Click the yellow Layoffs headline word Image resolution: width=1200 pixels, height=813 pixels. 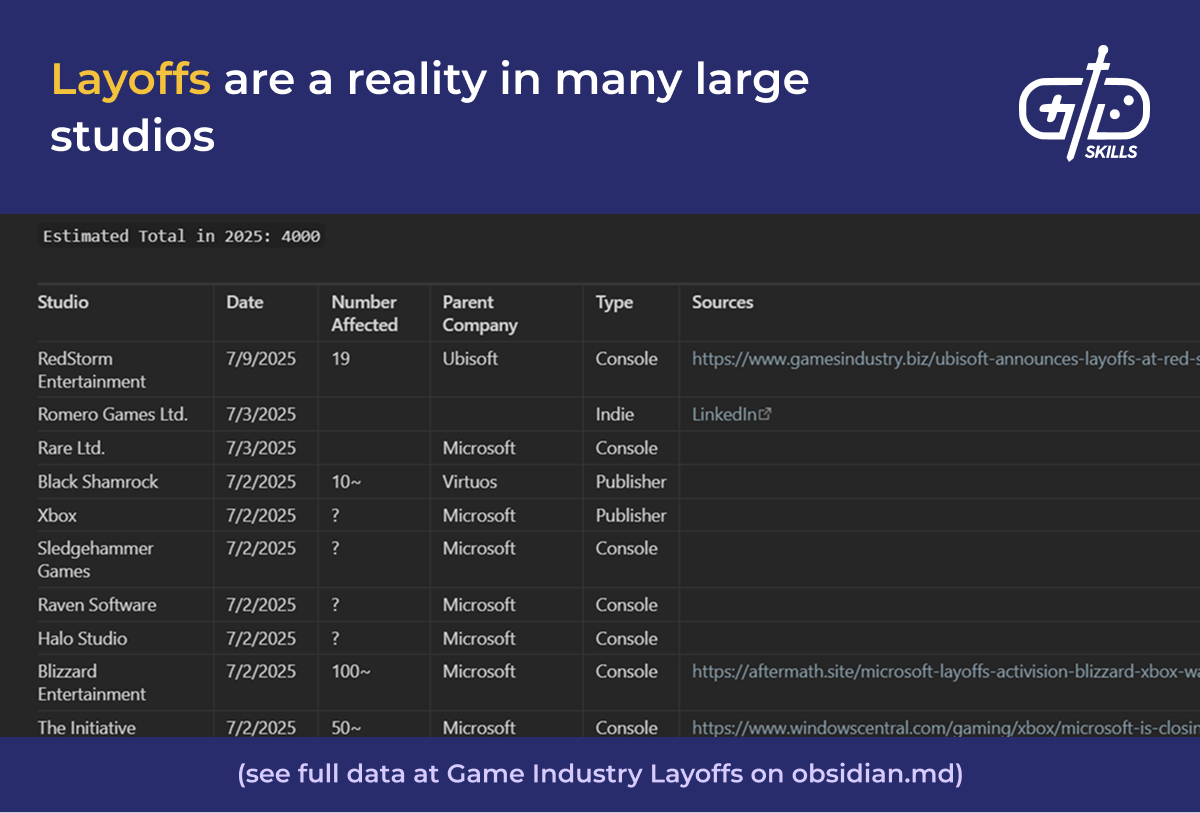point(131,80)
